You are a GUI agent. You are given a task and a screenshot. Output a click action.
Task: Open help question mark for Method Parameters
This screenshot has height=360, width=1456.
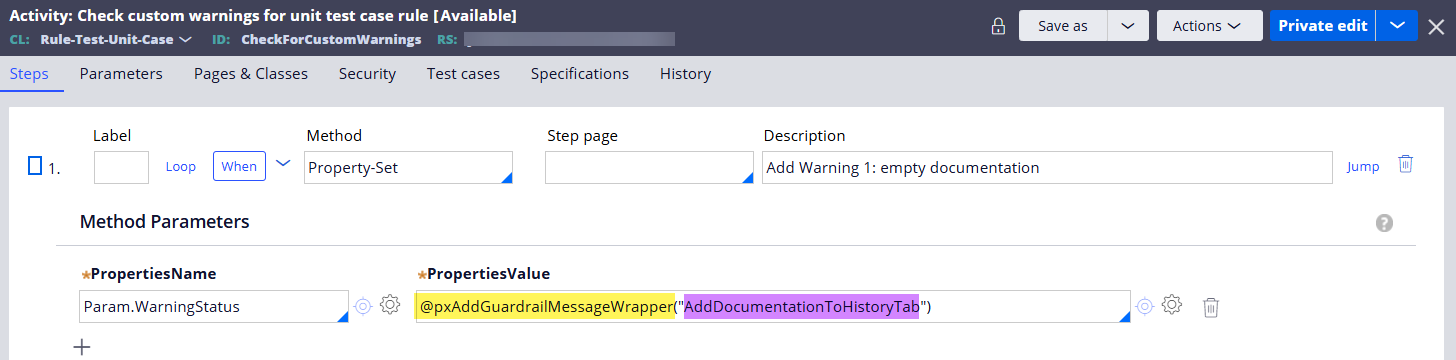coord(1384,223)
